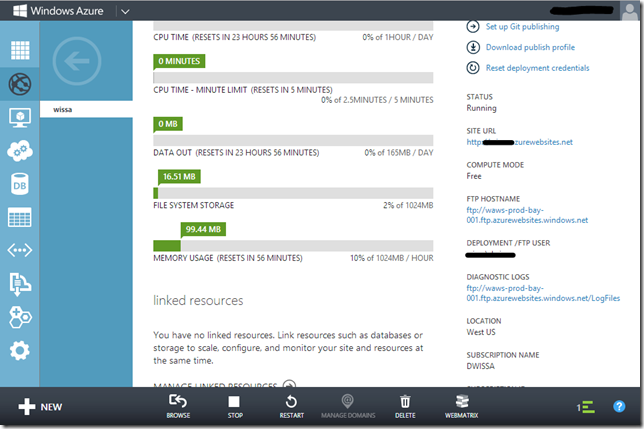This screenshot has height=429, width=644.
Task: Select the wissa site in the list
Action: coord(86,110)
